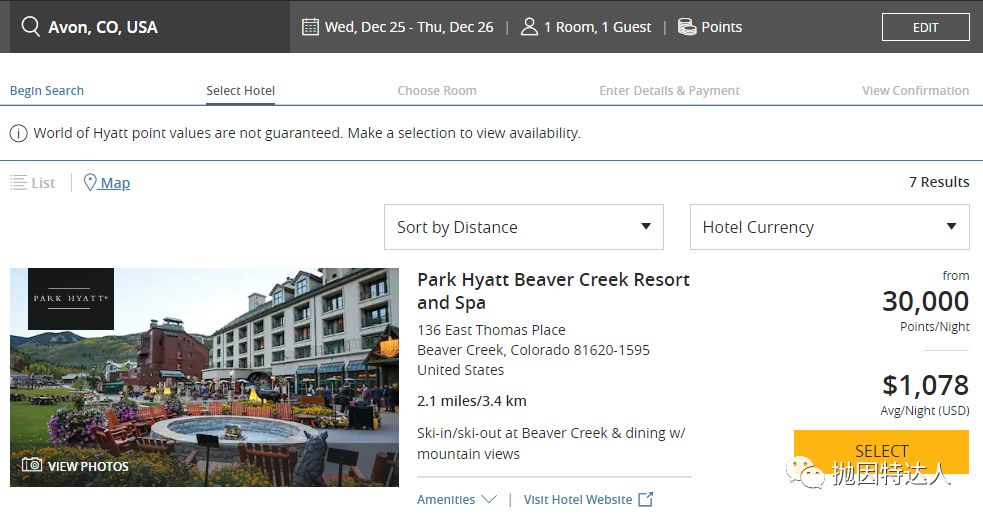Click the hotel exterior photo
Image resolution: width=983 pixels, height=517 pixels.
coord(204,377)
